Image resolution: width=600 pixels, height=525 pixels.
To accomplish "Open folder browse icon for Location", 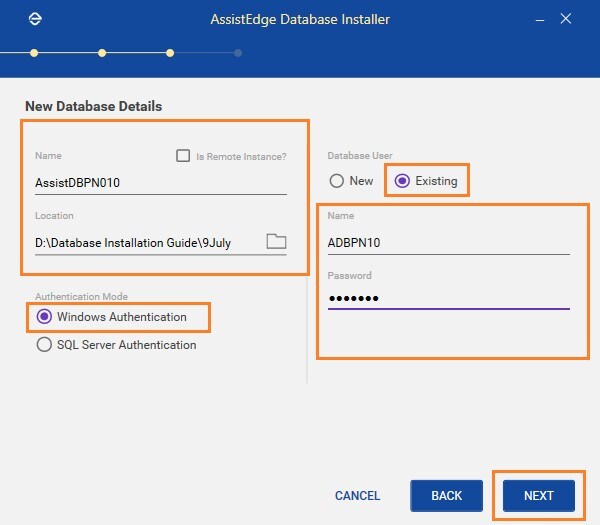I will pos(276,241).
